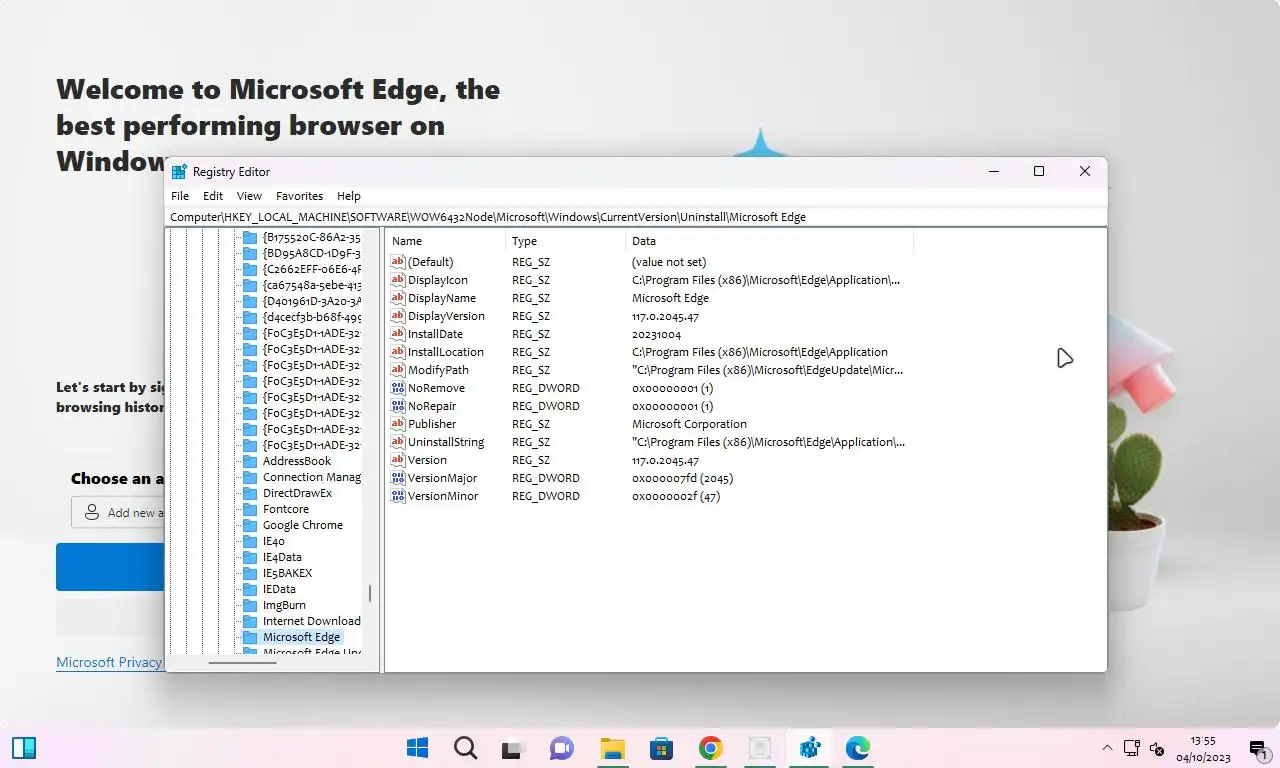Switch to Google Chrome on the taskbar
Screen dimensions: 1280x768
tap(710, 748)
